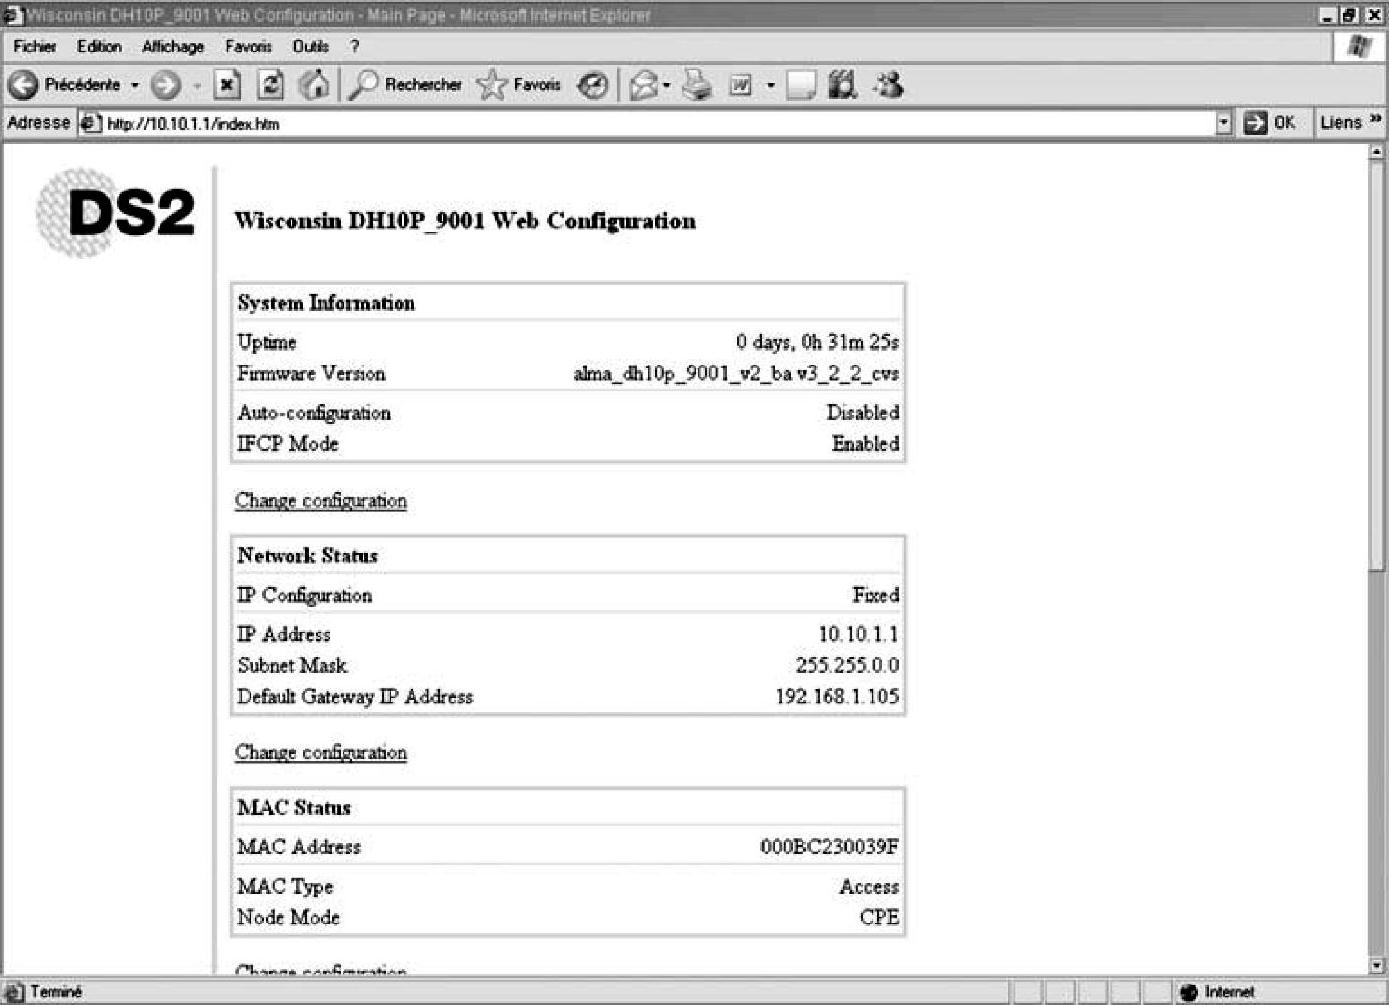Go to the Home page
This screenshot has height=1005, width=1389.
(x=314, y=85)
